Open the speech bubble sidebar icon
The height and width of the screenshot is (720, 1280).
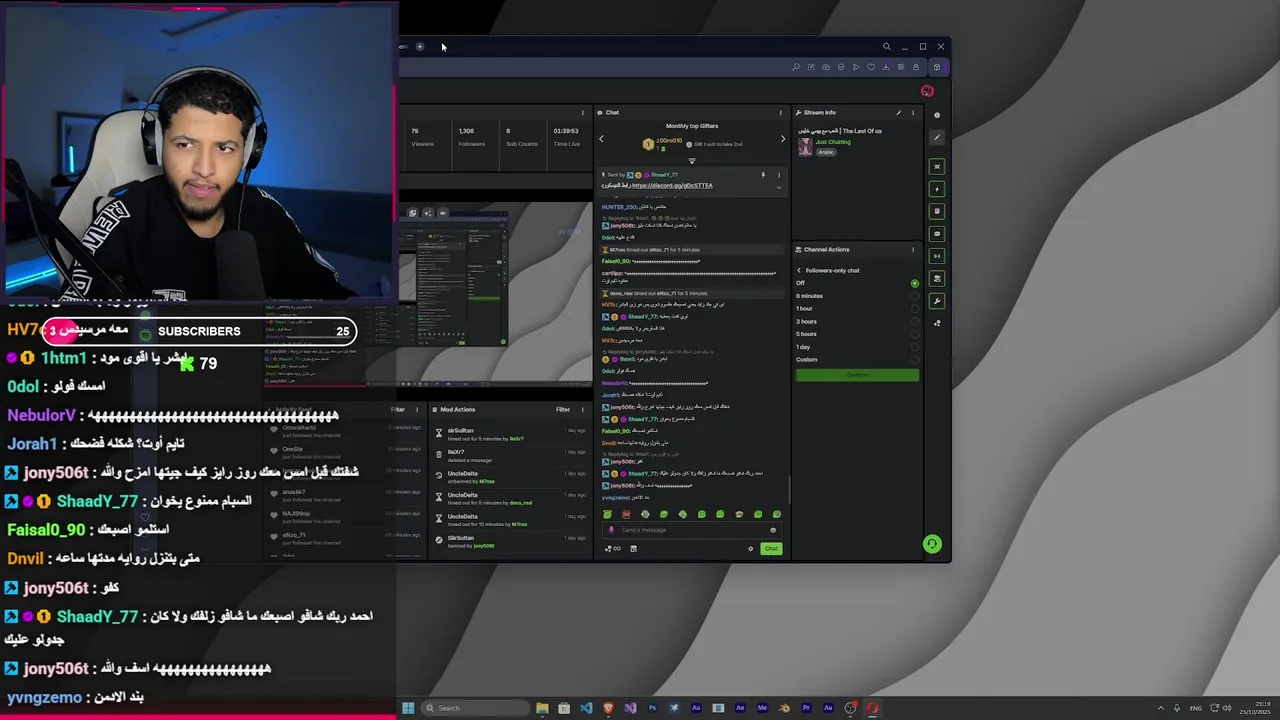[937, 234]
